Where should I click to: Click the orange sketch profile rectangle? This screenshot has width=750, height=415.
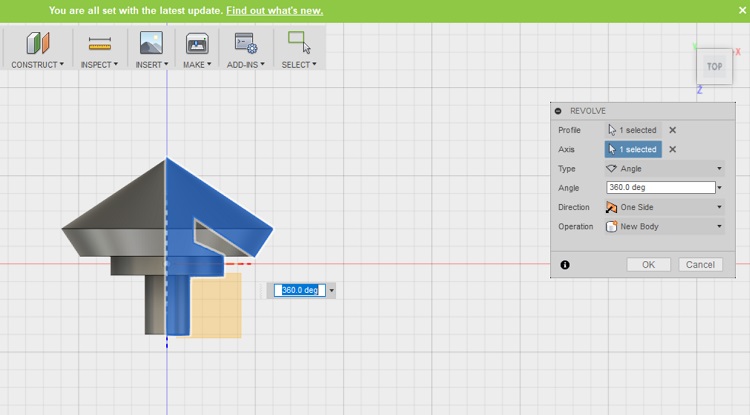[x=216, y=306]
